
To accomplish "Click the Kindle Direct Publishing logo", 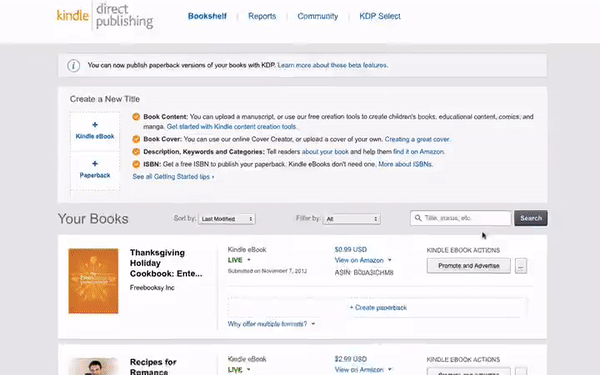I will point(105,16).
